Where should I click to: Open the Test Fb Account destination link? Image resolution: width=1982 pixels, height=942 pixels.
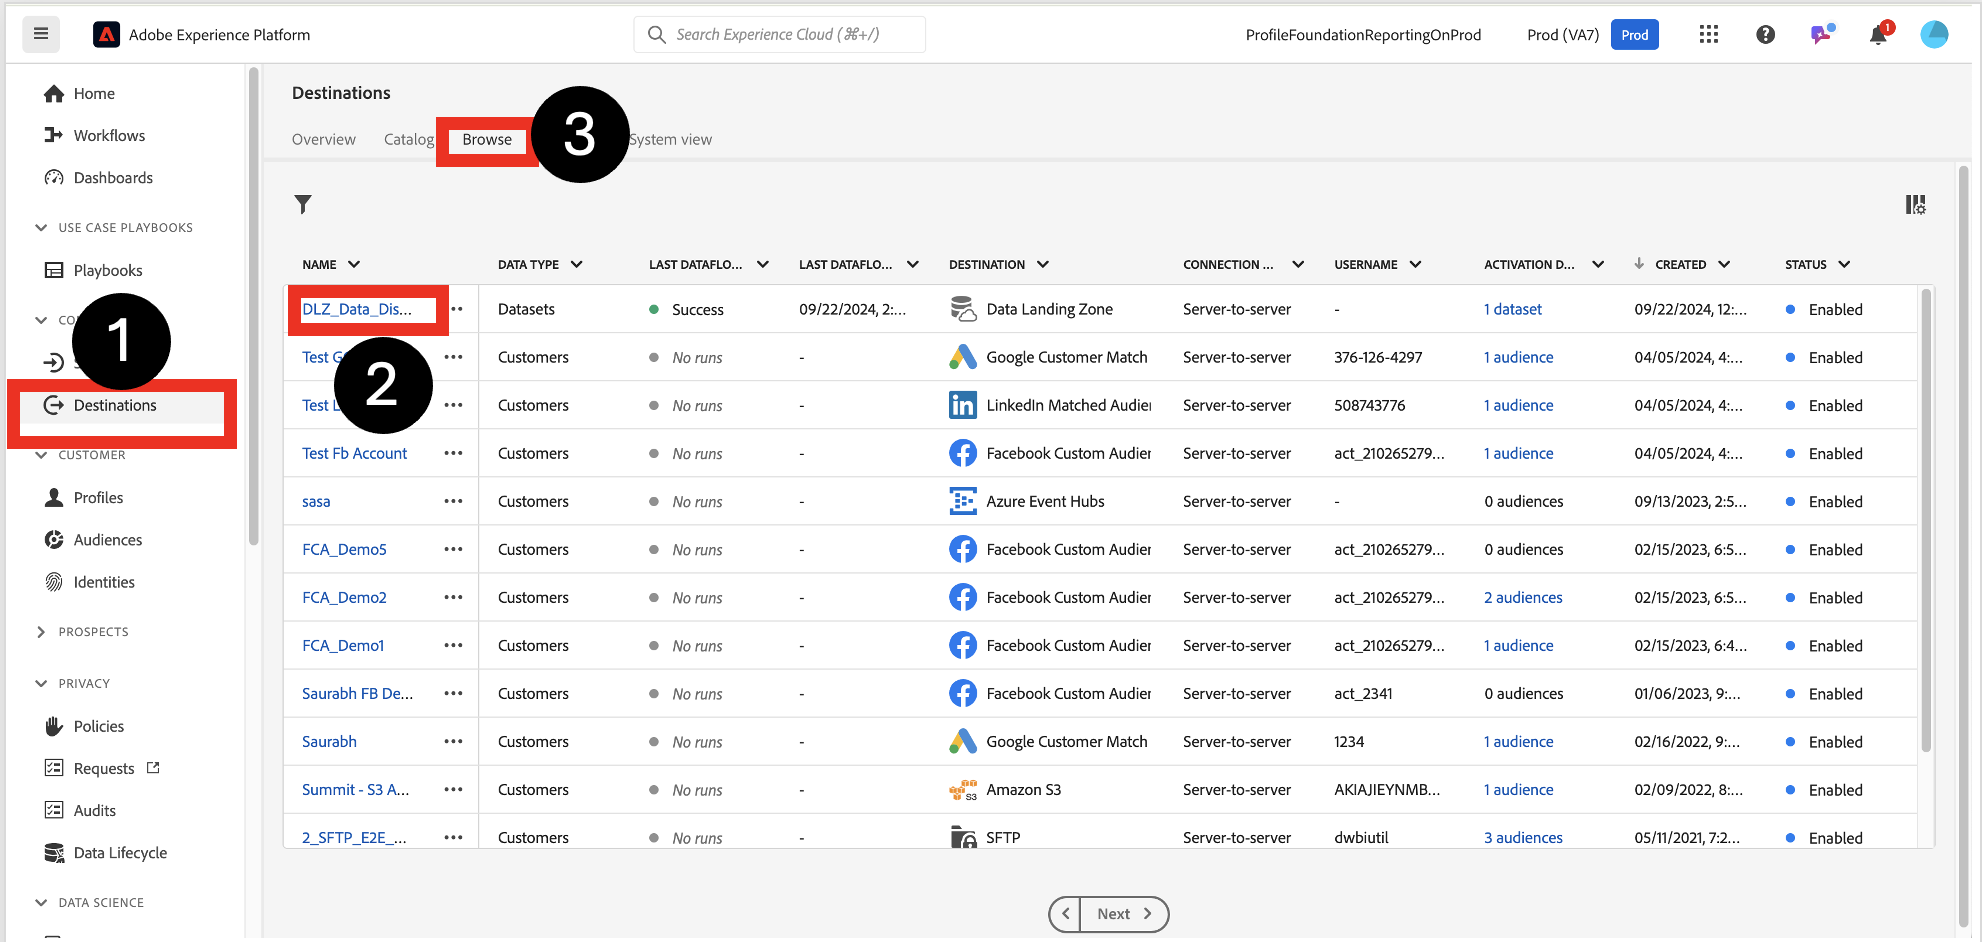pyautogui.click(x=354, y=453)
